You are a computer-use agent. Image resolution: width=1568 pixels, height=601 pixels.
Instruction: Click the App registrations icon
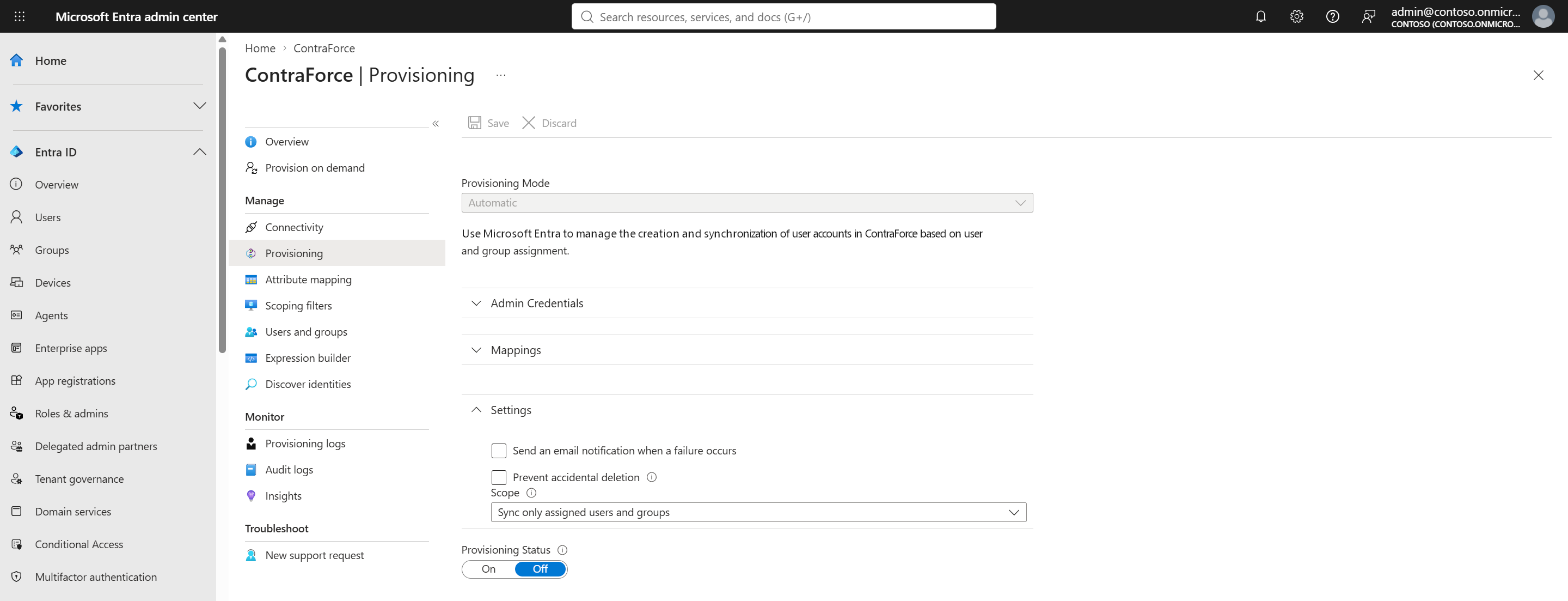tap(16, 381)
